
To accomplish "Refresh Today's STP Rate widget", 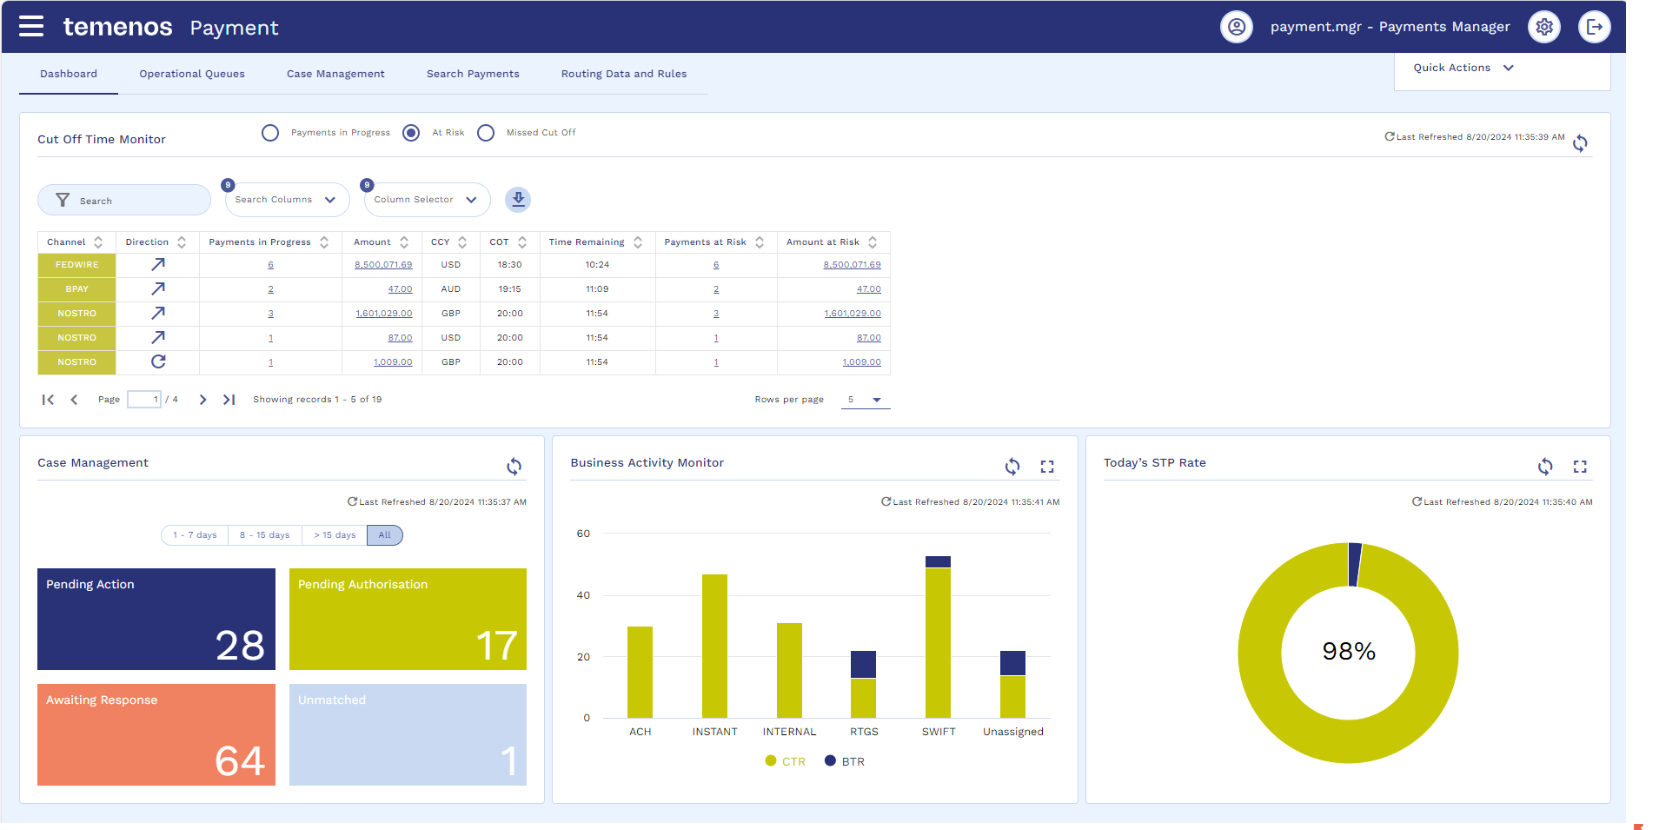I will click(x=1545, y=466).
